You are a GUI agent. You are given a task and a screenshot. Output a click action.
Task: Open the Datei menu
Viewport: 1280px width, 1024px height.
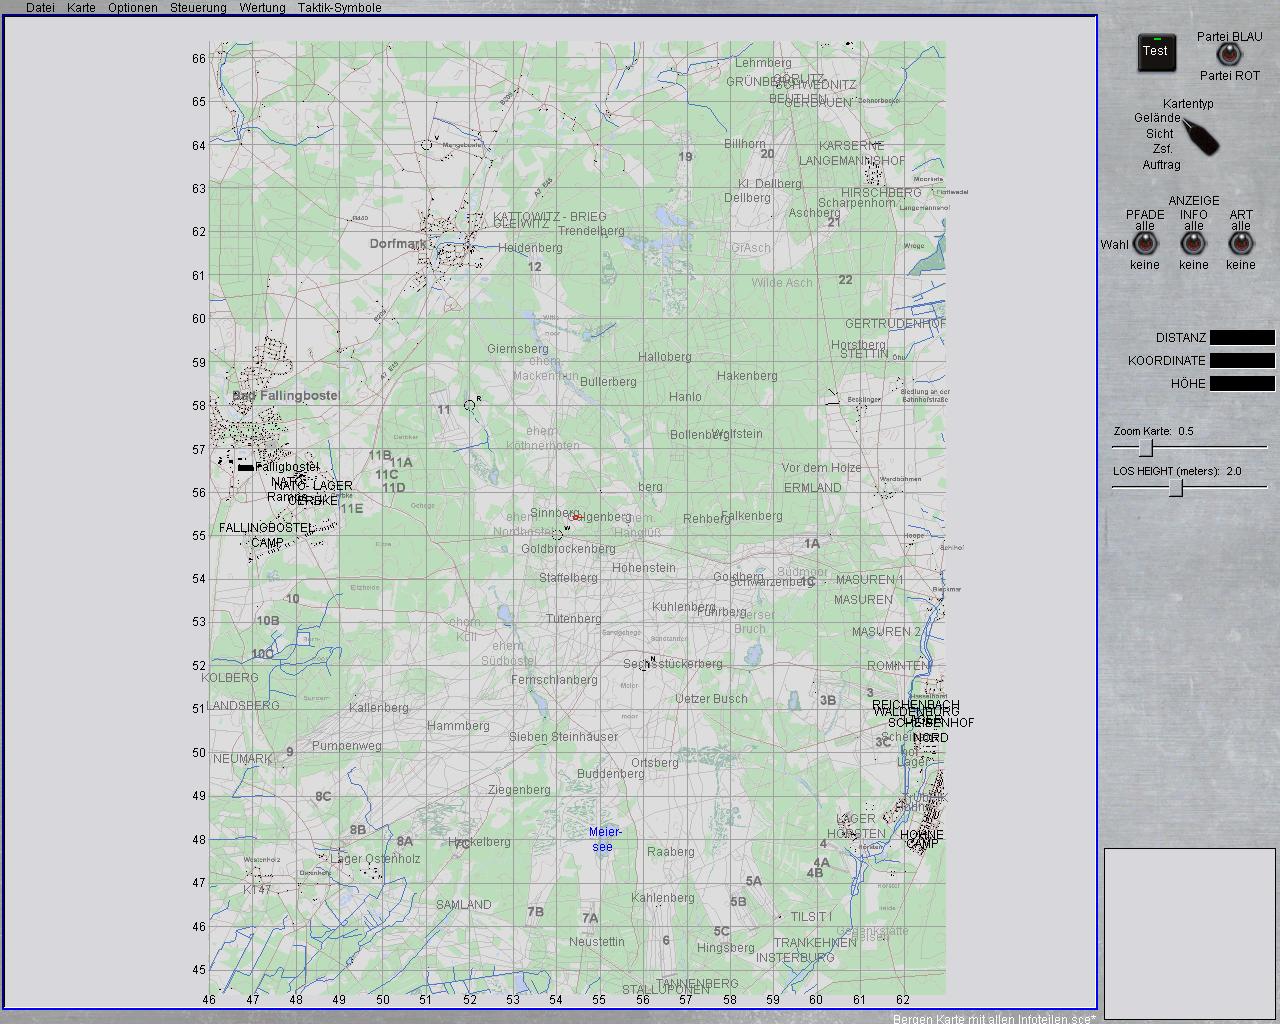40,8
